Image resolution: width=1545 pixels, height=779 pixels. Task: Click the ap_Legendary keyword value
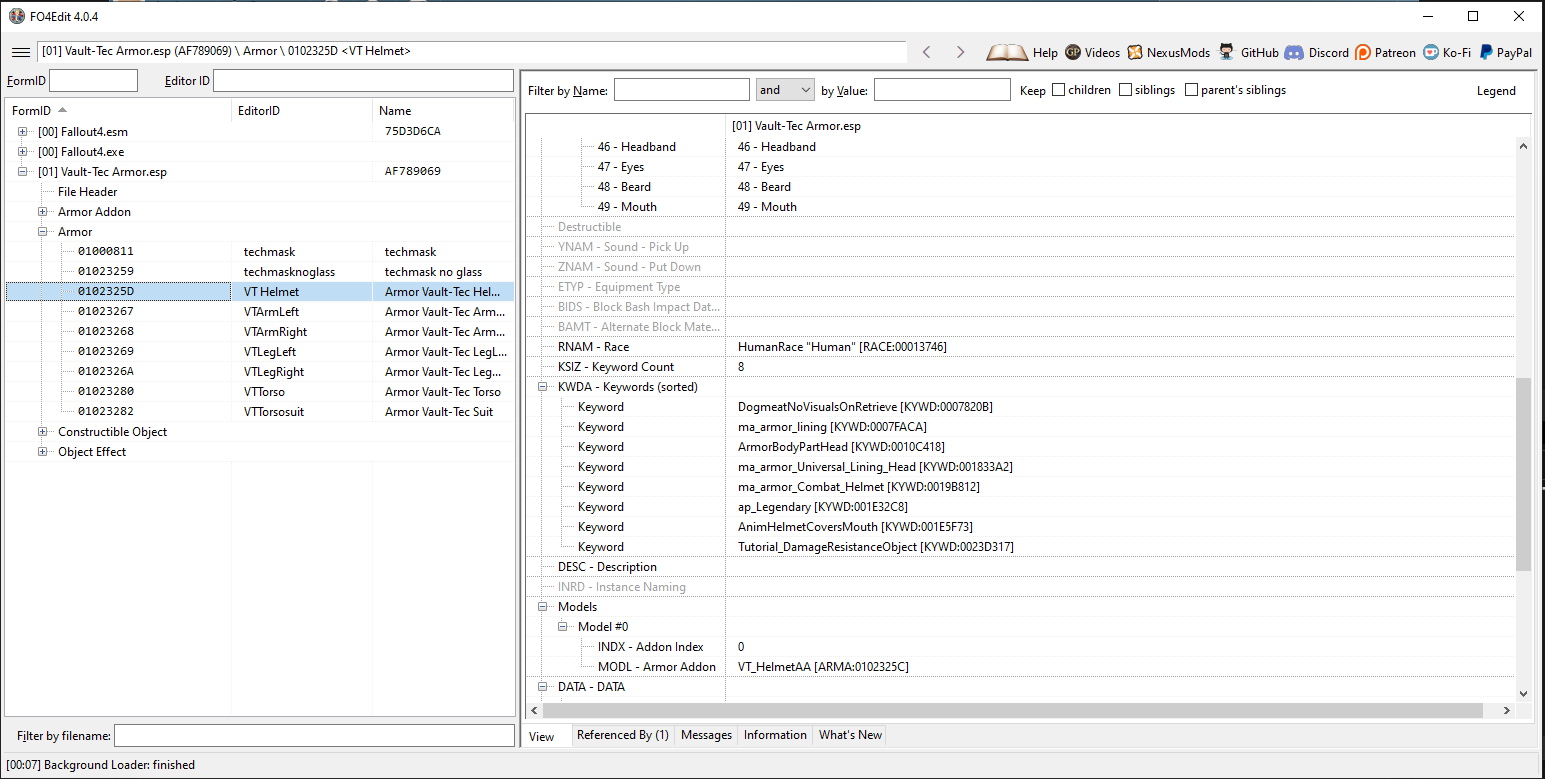(822, 507)
